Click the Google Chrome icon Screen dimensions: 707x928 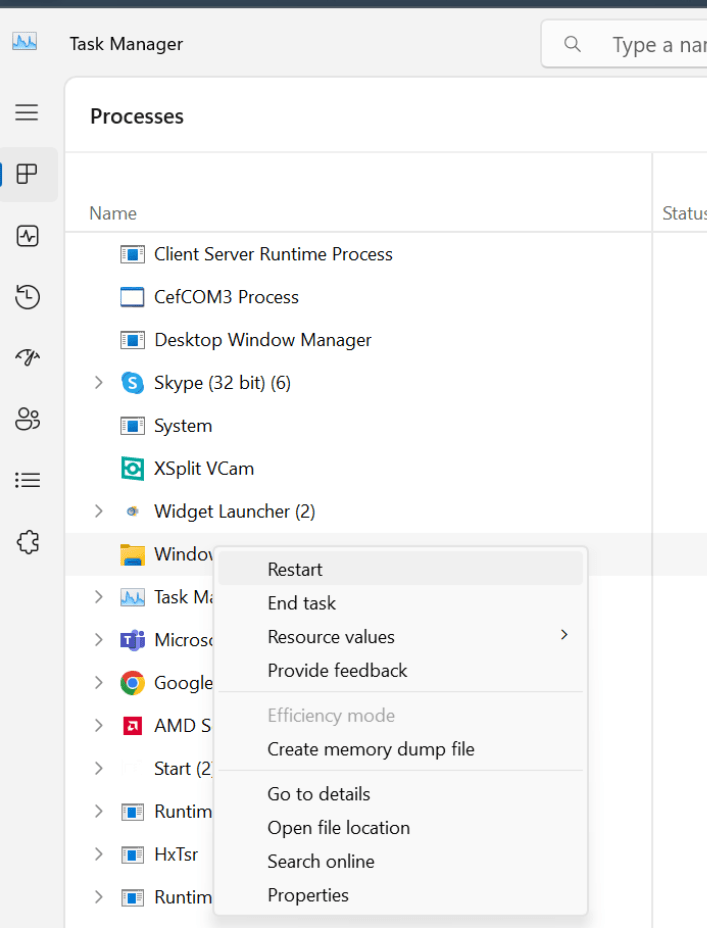click(133, 683)
